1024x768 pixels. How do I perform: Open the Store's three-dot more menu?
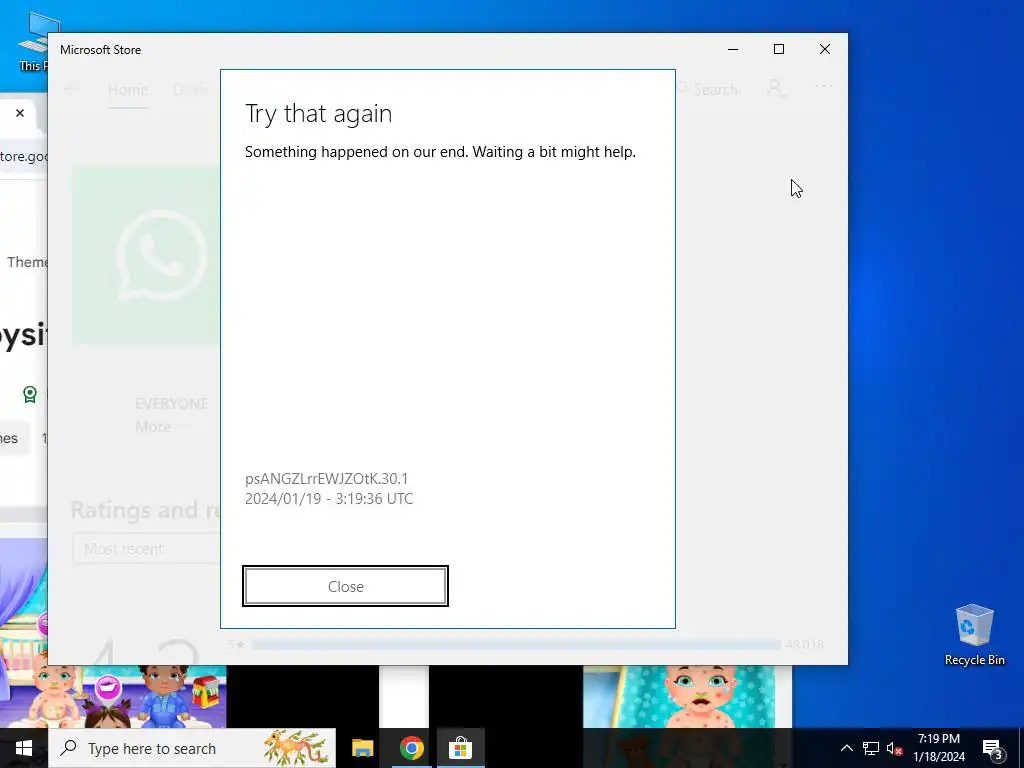point(824,86)
